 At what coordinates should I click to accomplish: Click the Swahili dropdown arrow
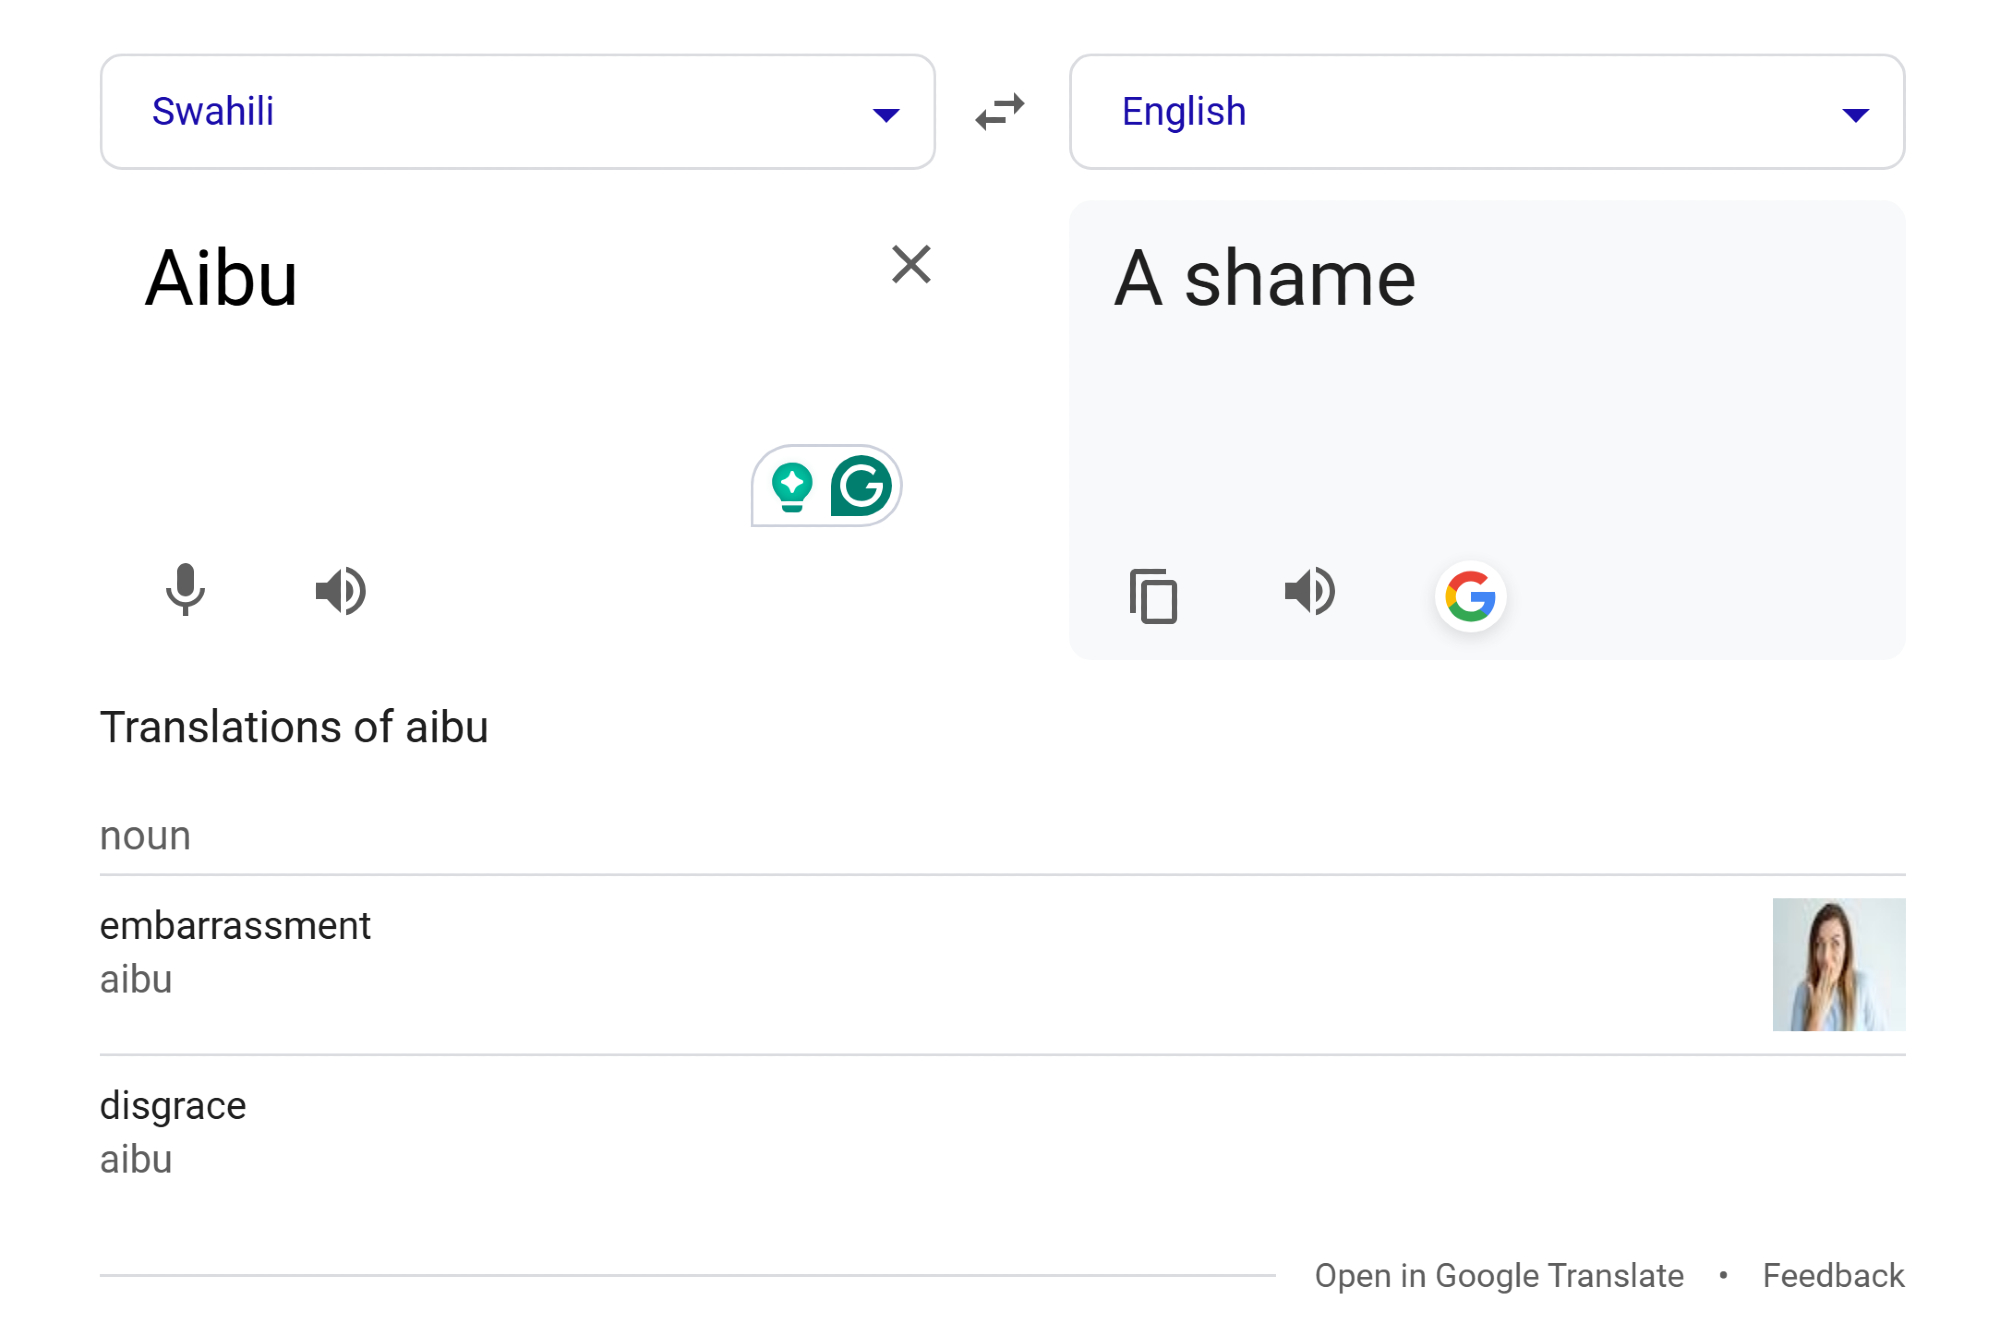[x=886, y=115]
